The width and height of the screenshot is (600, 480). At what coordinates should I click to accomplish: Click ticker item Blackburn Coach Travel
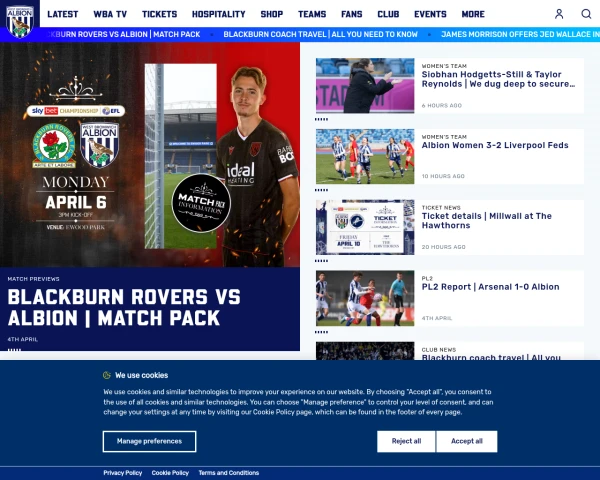tap(321, 34)
